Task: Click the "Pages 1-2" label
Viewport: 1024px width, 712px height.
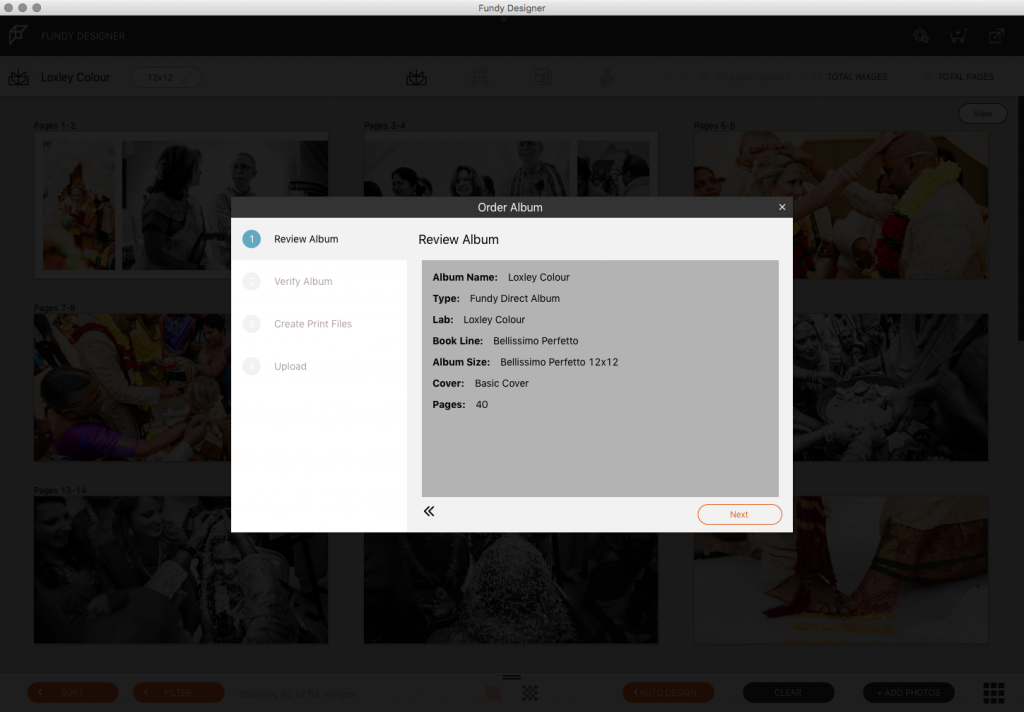Action: point(55,125)
